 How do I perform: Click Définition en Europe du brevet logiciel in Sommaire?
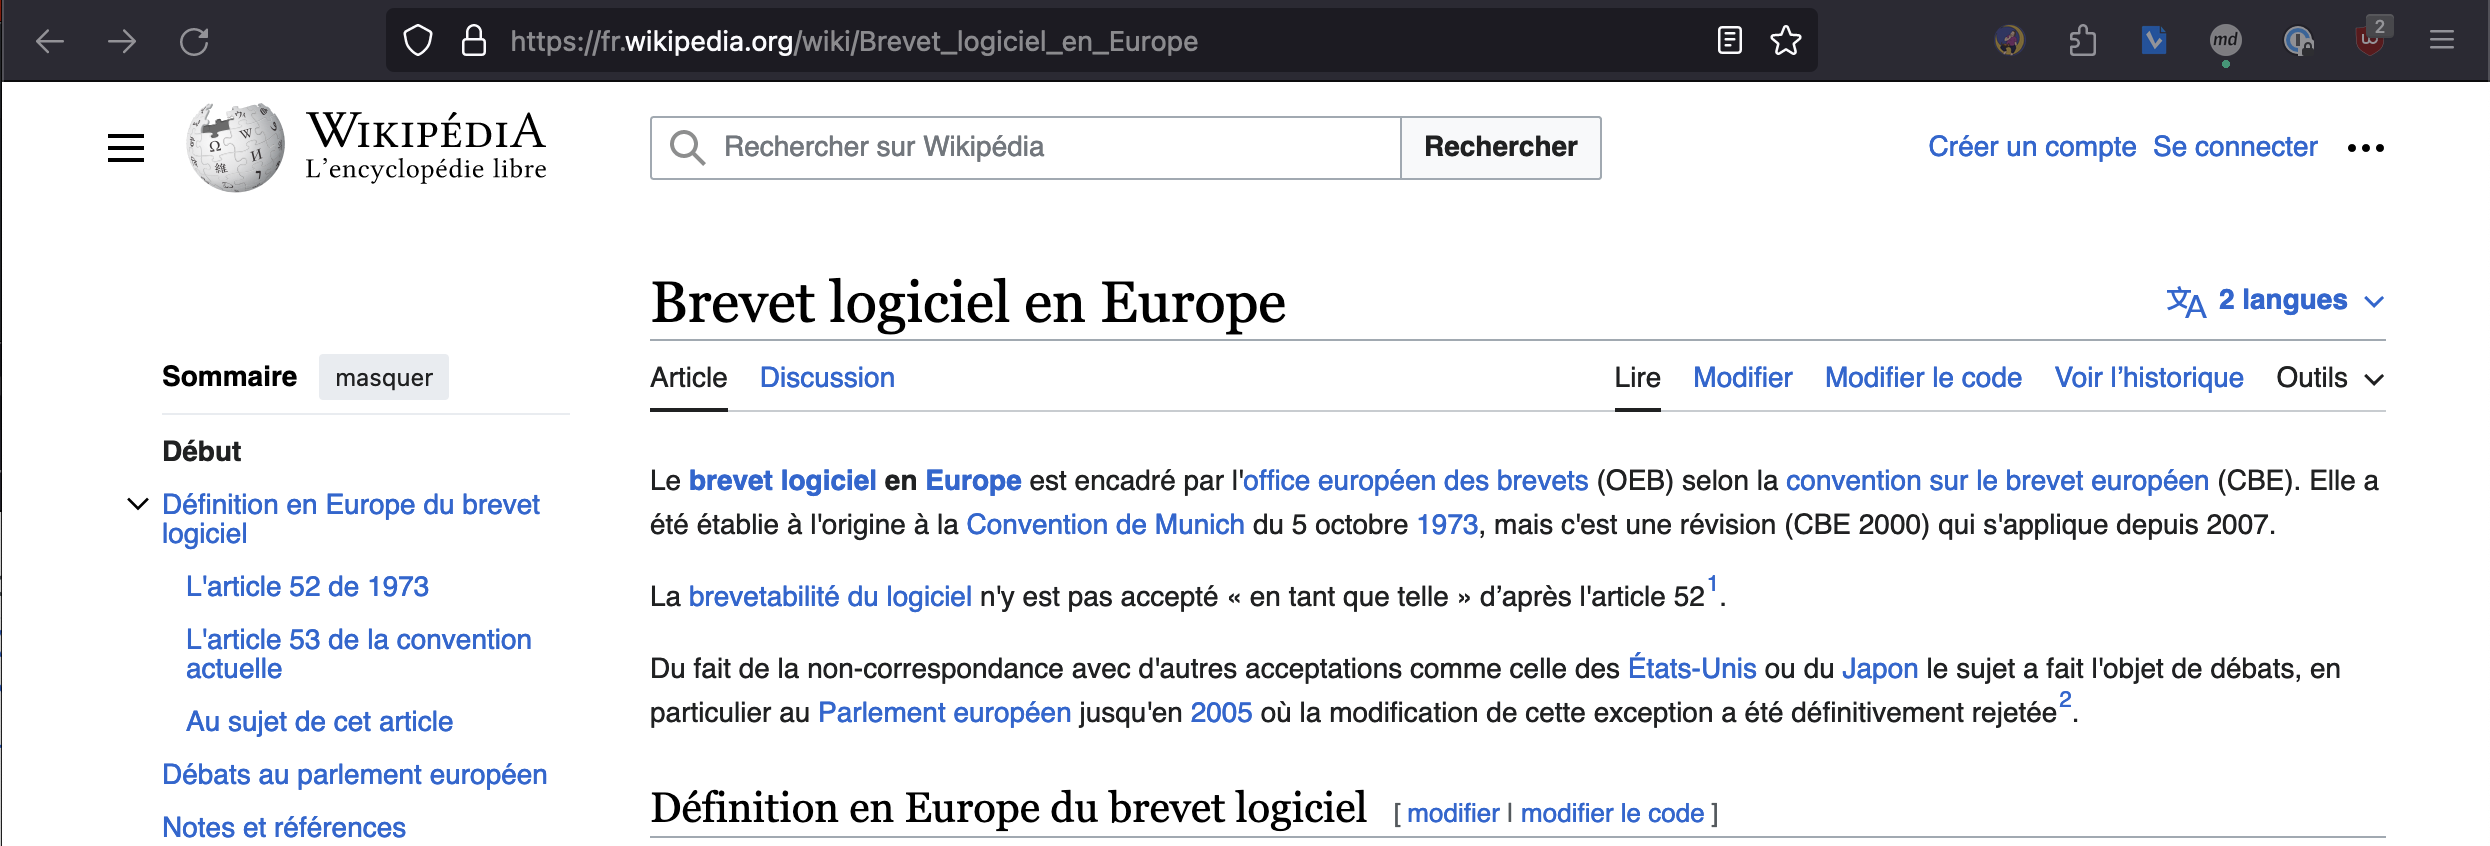point(350,519)
